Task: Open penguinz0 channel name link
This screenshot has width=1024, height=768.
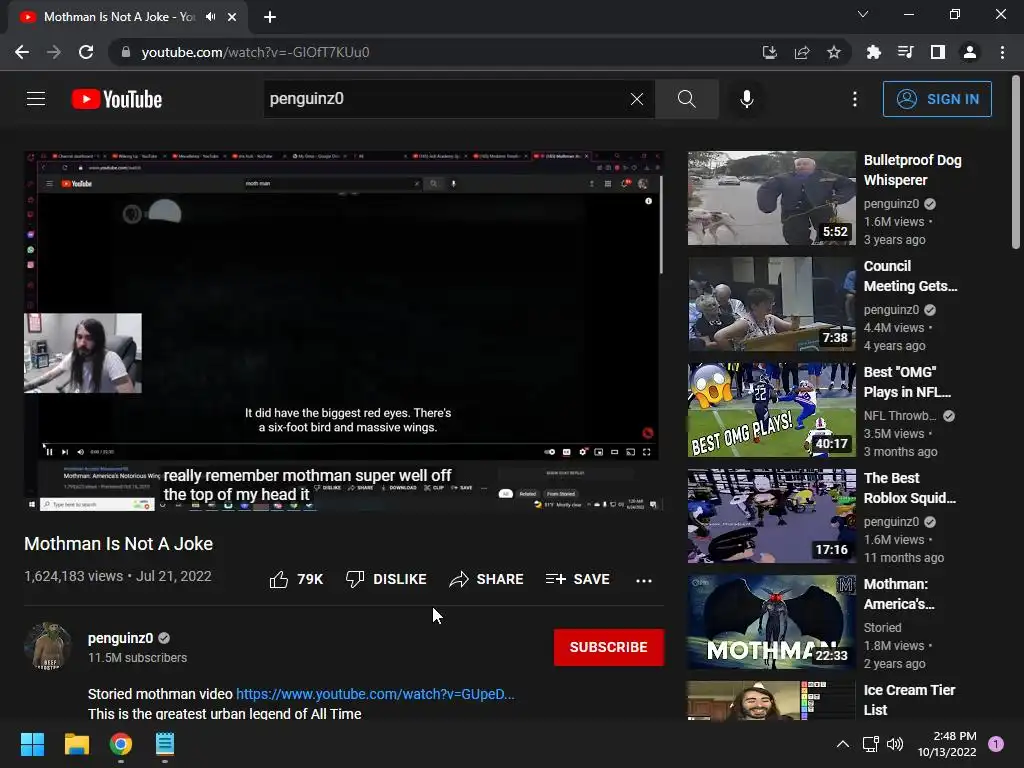Action: click(x=120, y=638)
